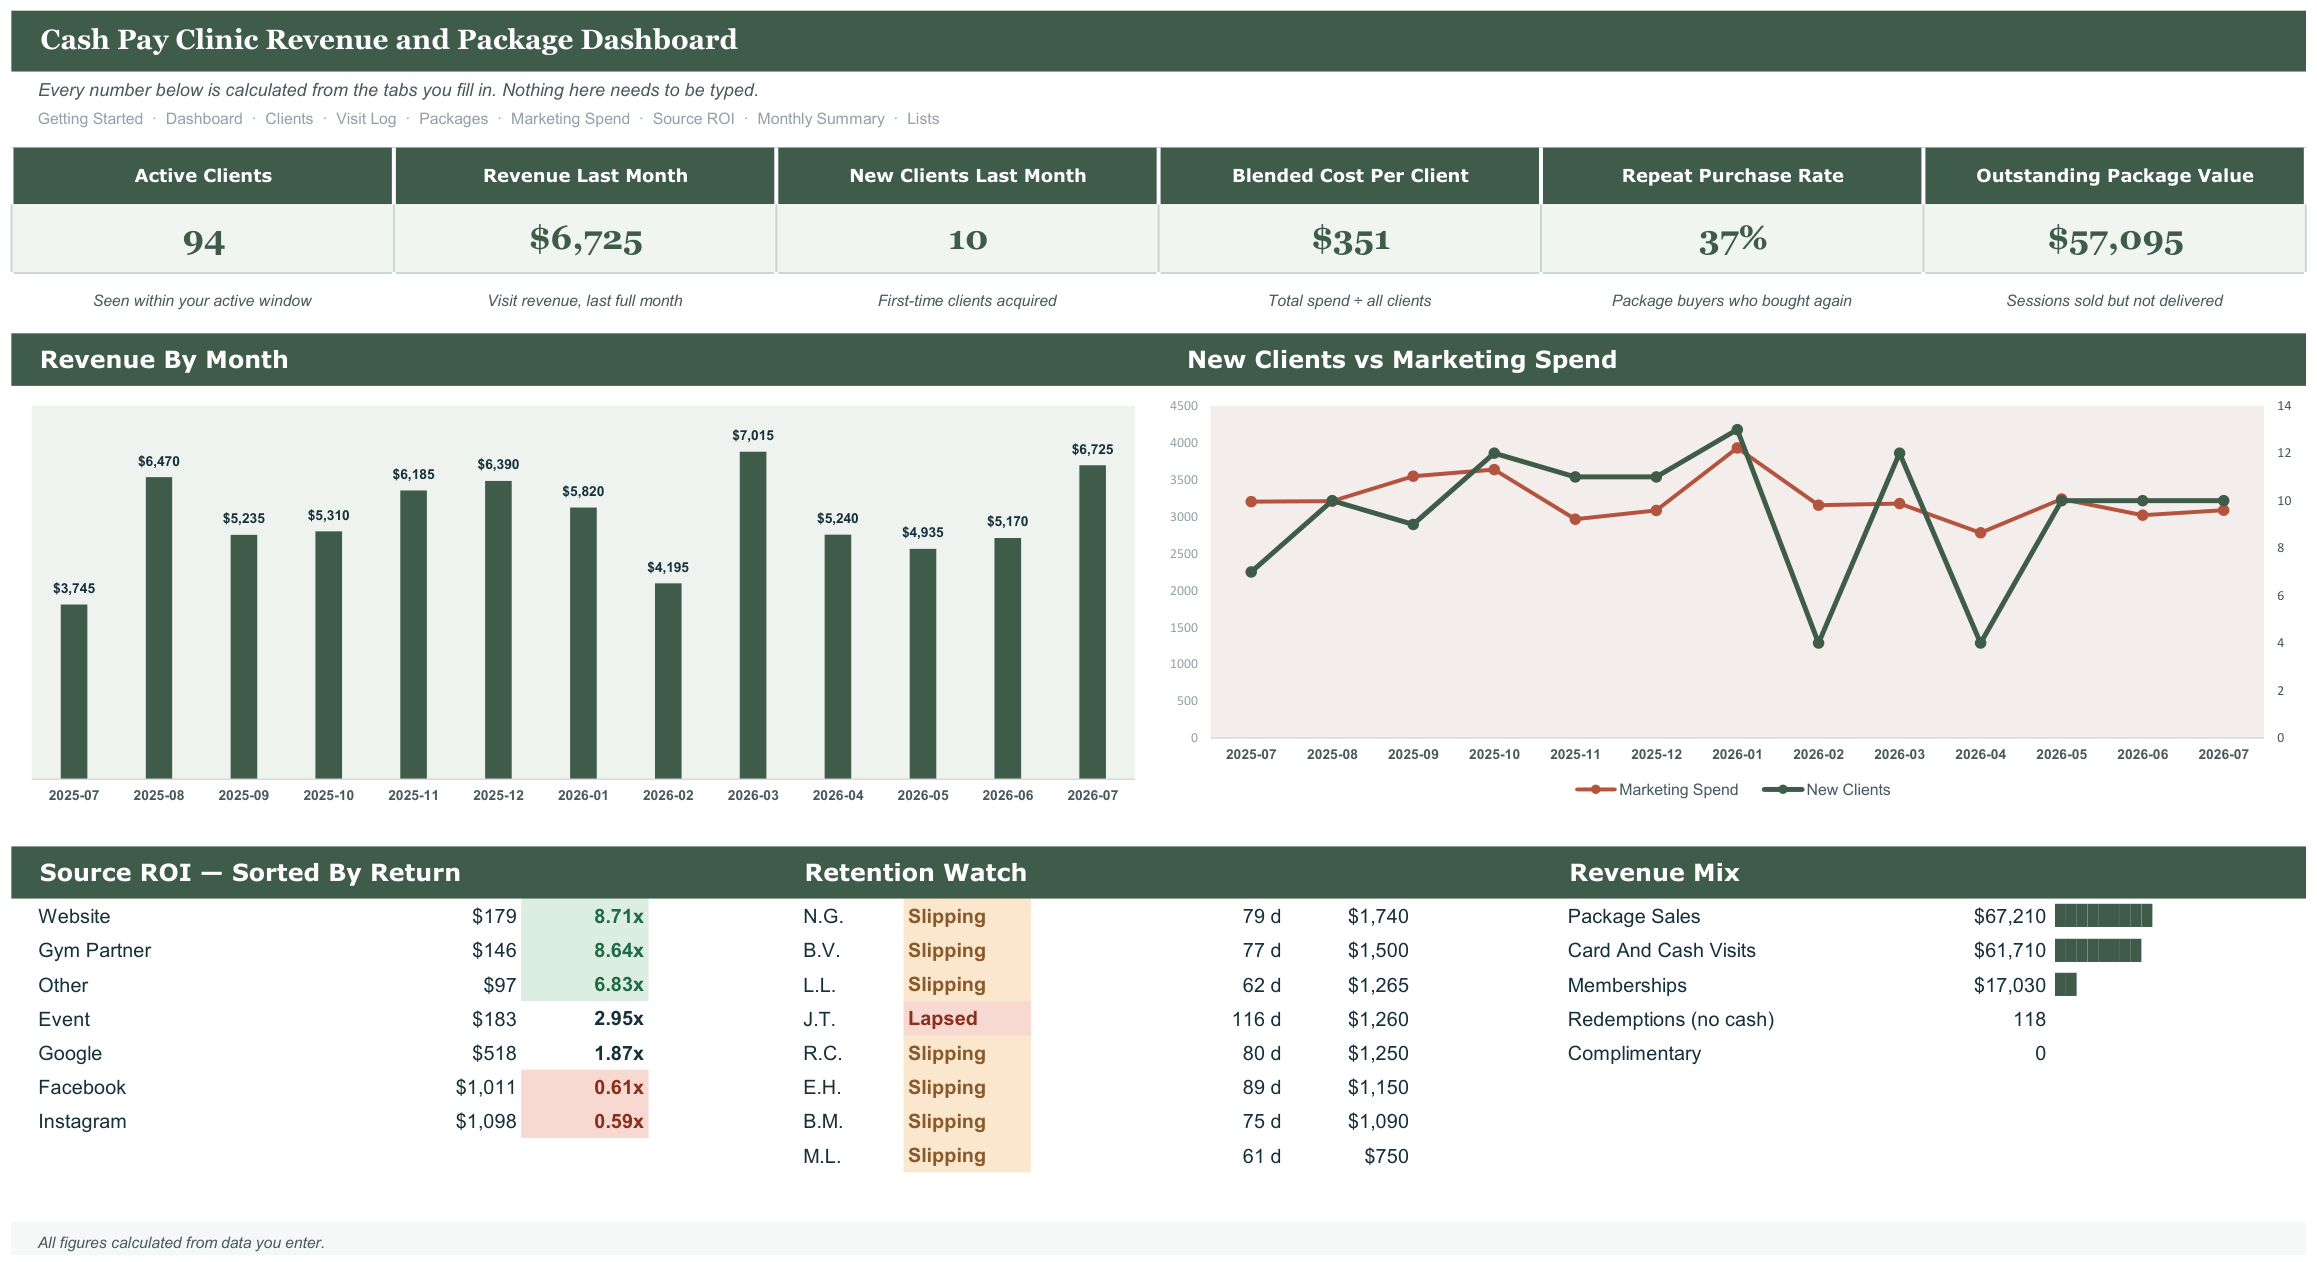Image resolution: width=2317 pixels, height=1262 pixels.
Task: Select the Event 2.95x return cell
Action: [x=585, y=1018]
